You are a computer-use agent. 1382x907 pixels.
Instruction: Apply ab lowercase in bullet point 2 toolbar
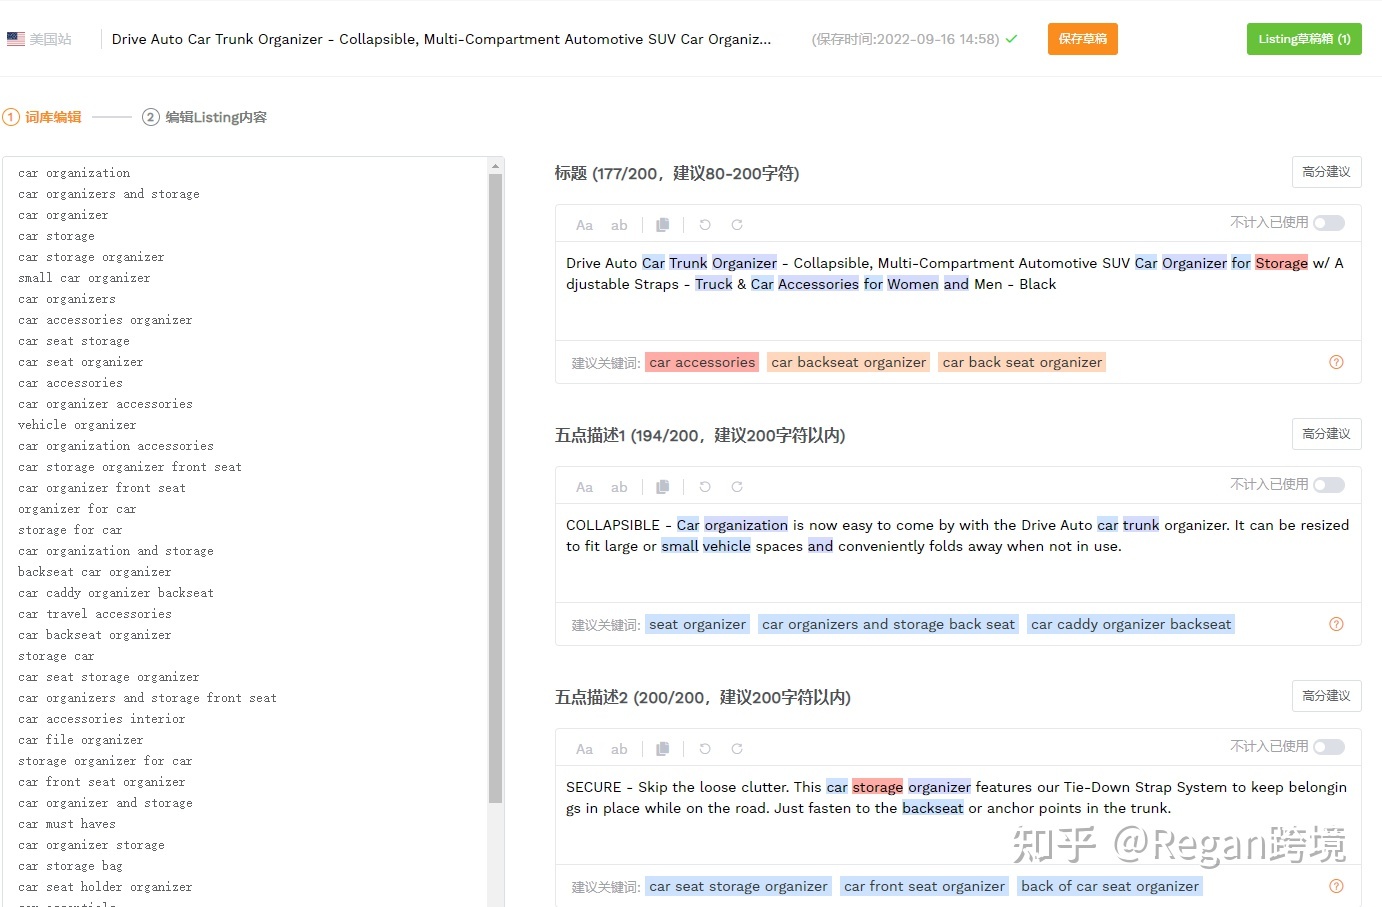619,749
